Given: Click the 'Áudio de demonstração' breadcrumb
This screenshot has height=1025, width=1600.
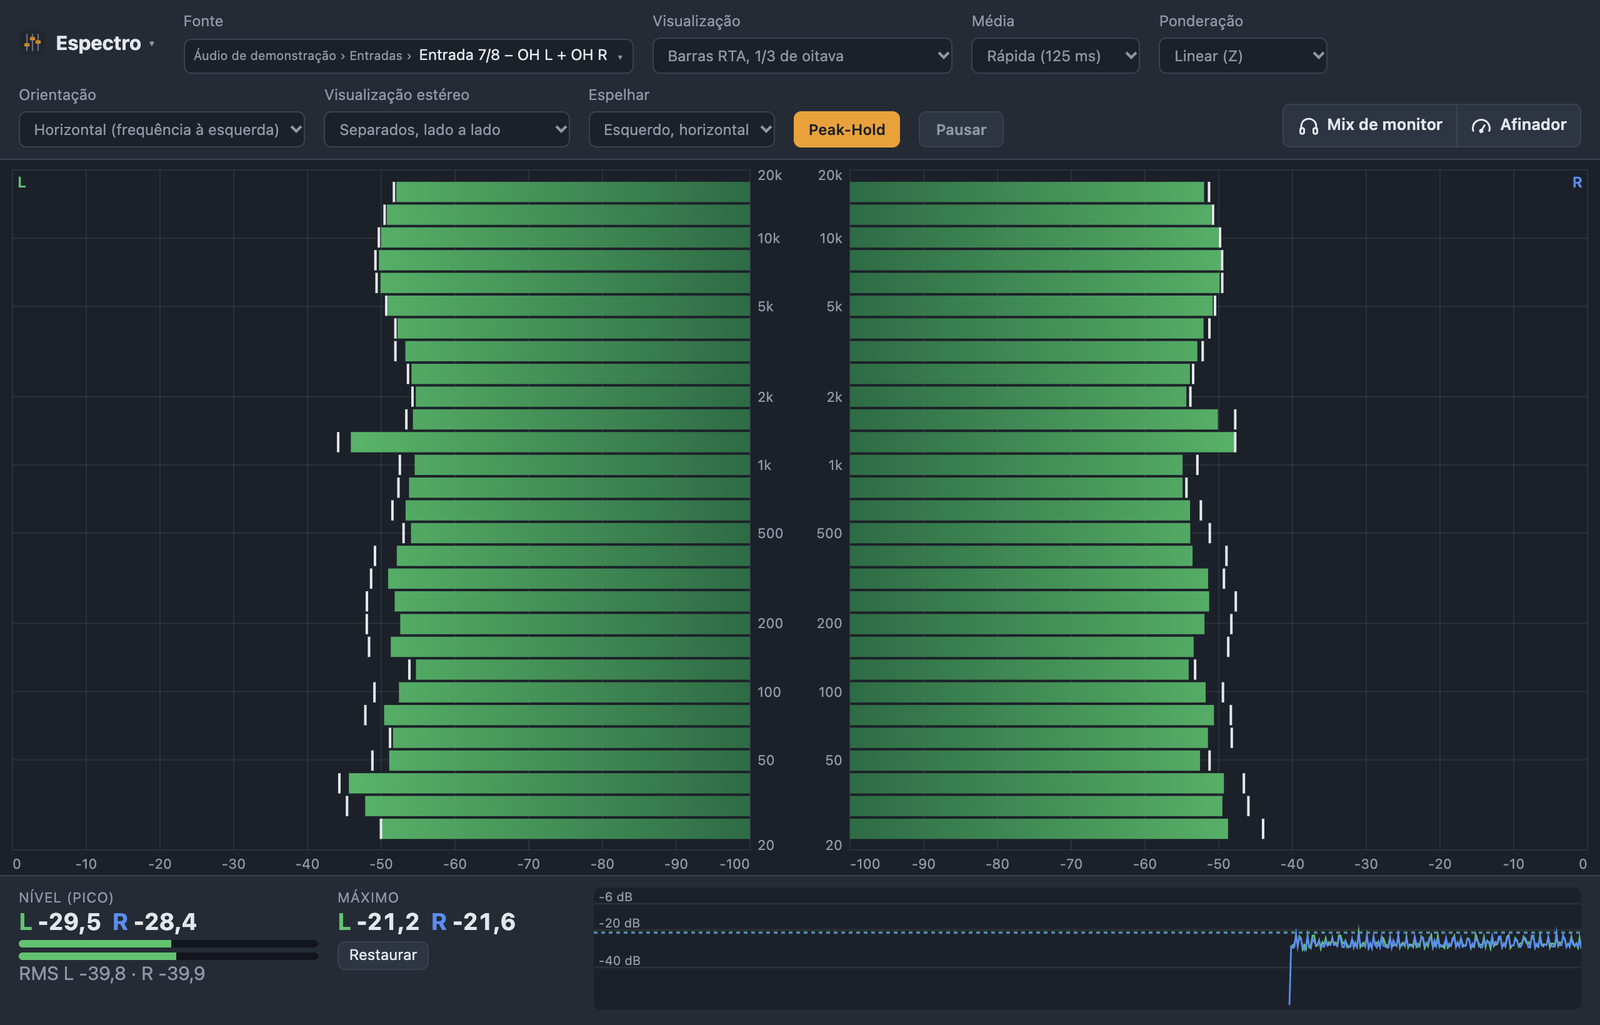Looking at the screenshot, I should pyautogui.click(x=265, y=56).
